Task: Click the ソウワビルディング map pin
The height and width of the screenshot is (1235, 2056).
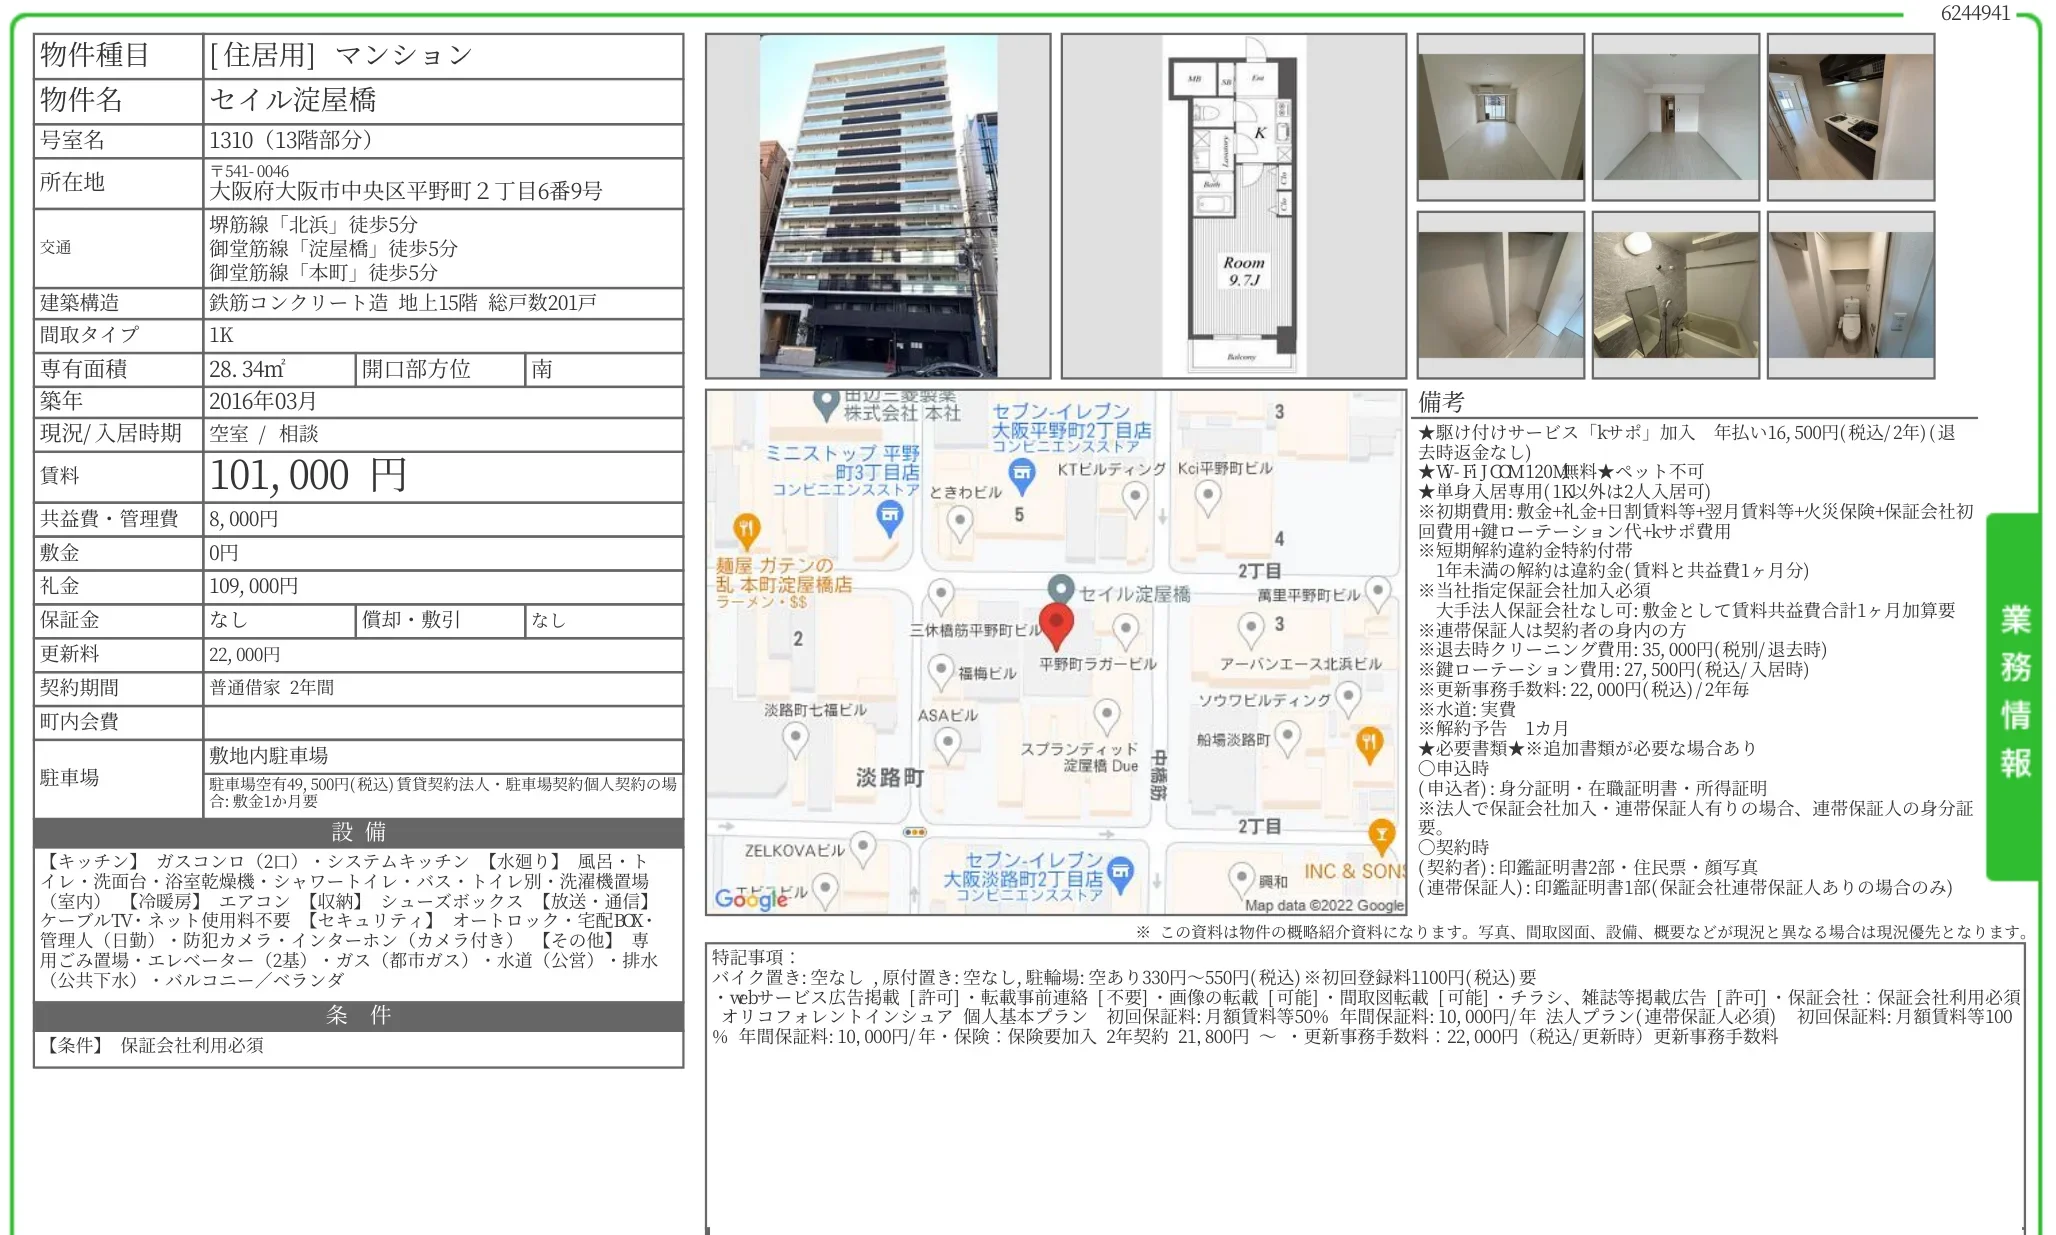Action: (1348, 695)
